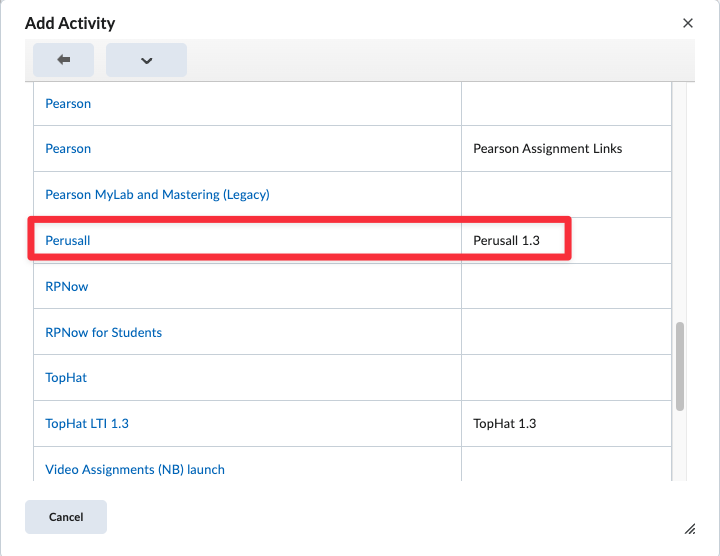
Task: Choose Pearson MyLab and Mastering (Legacy)
Action: pyautogui.click(x=157, y=194)
